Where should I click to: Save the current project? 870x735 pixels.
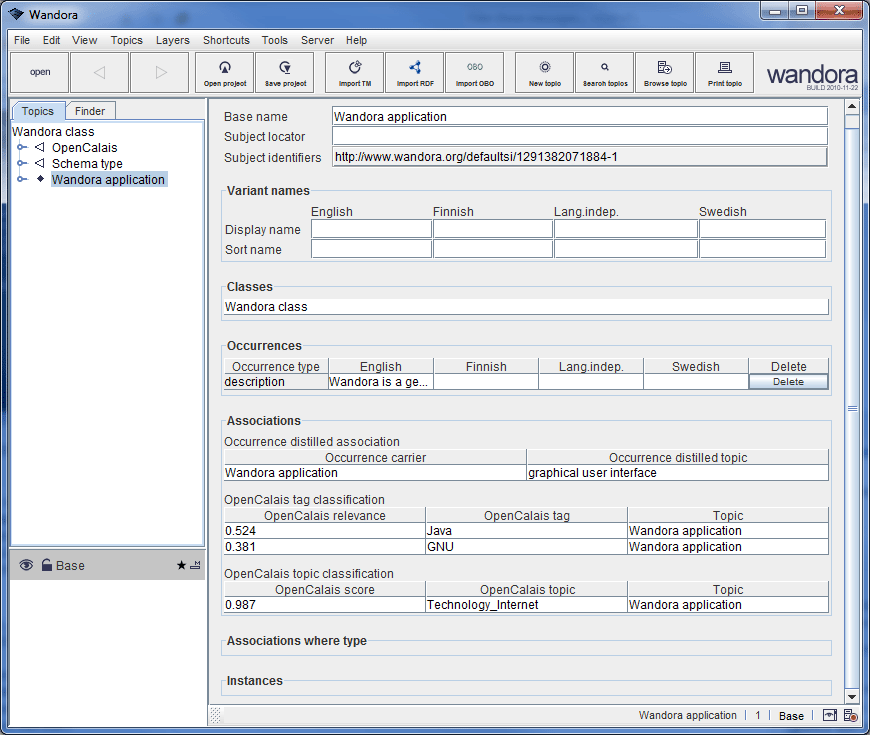[285, 72]
